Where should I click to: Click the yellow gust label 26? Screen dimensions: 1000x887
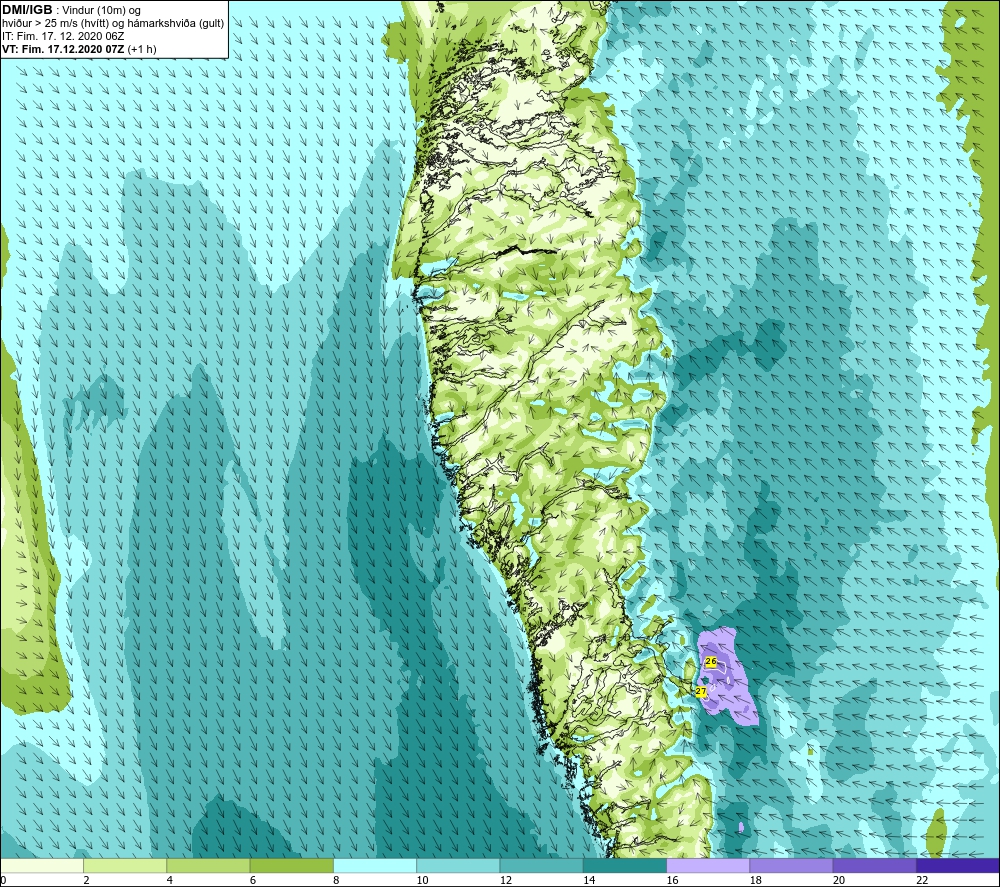(x=711, y=662)
